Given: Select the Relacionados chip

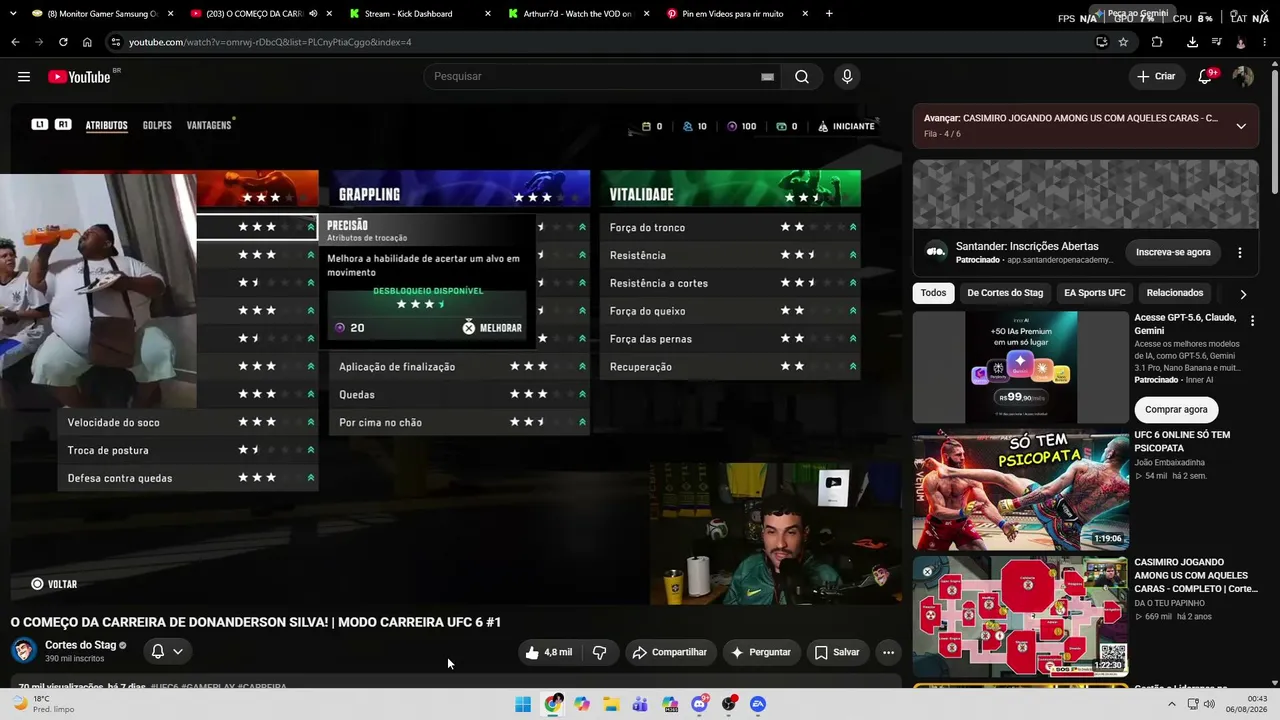Looking at the screenshot, I should pyautogui.click(x=1175, y=293).
